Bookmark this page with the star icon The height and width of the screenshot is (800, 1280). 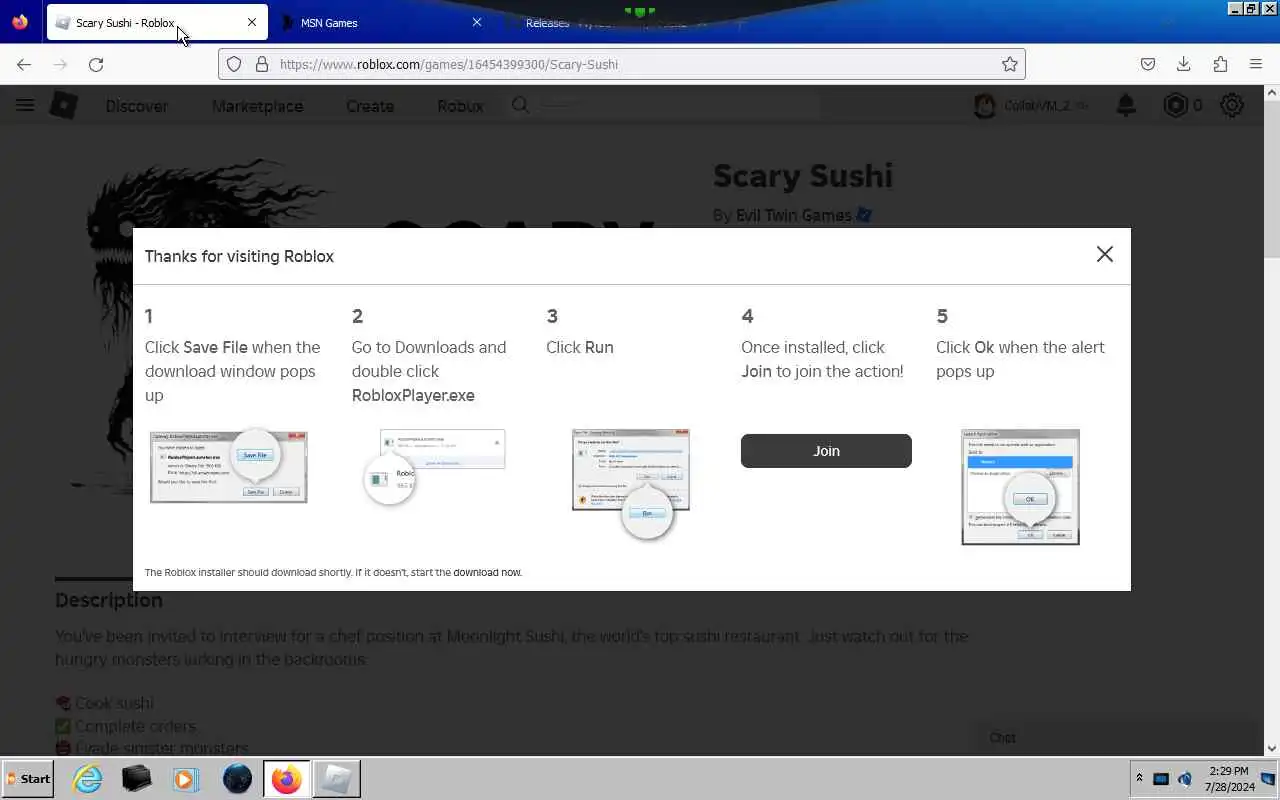[x=1010, y=64]
